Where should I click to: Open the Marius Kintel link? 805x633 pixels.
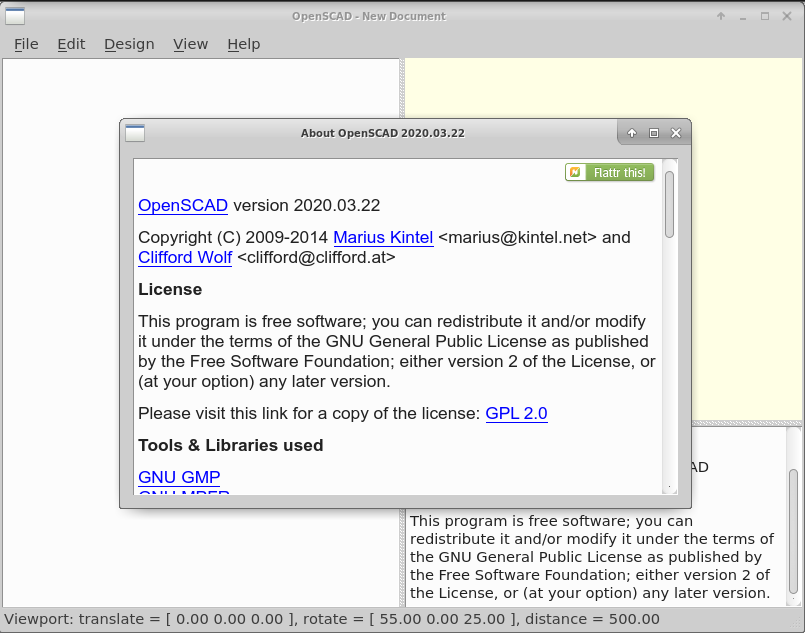click(x=383, y=237)
